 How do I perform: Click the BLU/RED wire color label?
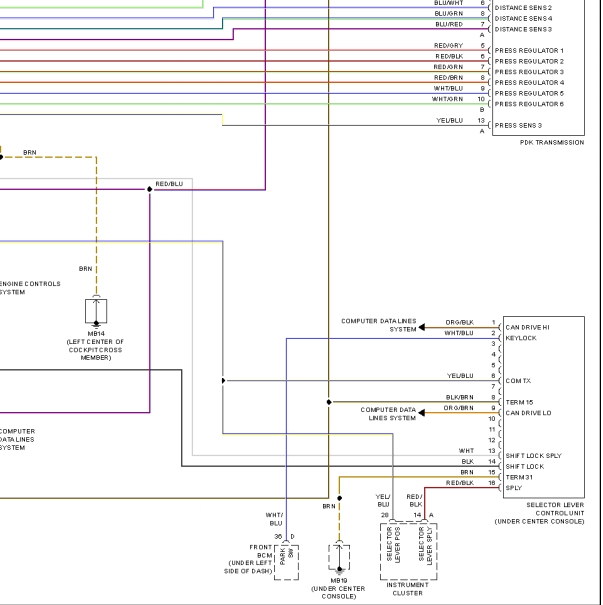coord(449,24)
